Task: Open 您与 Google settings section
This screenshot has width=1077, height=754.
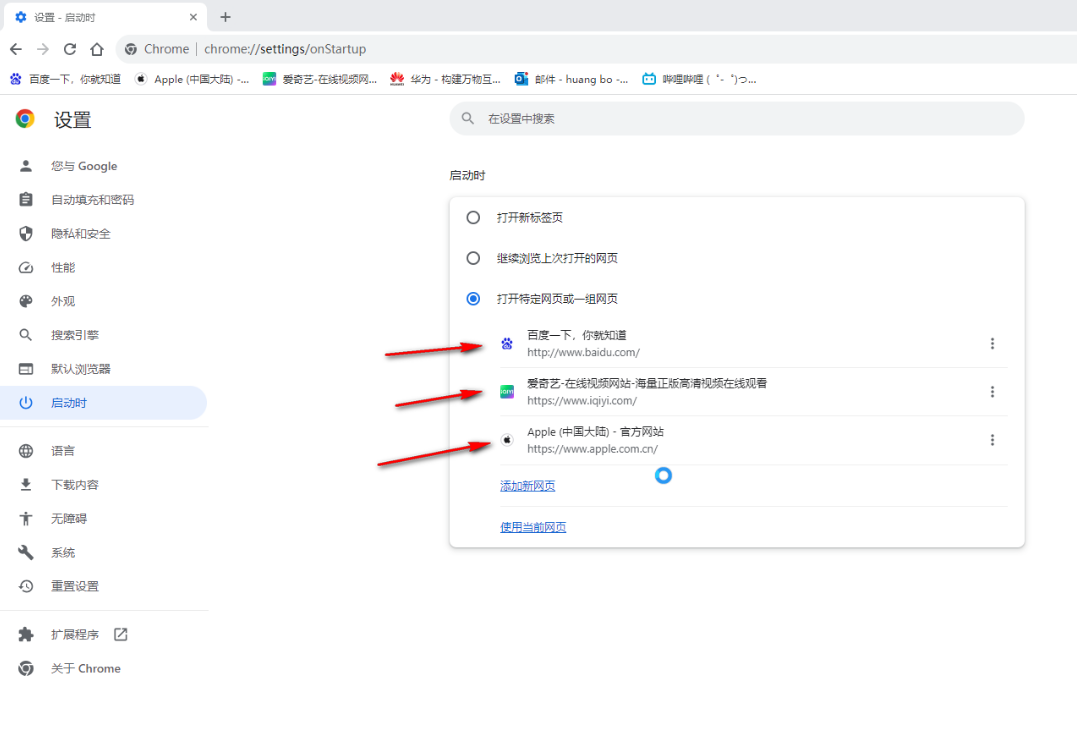Action: (x=104, y=166)
